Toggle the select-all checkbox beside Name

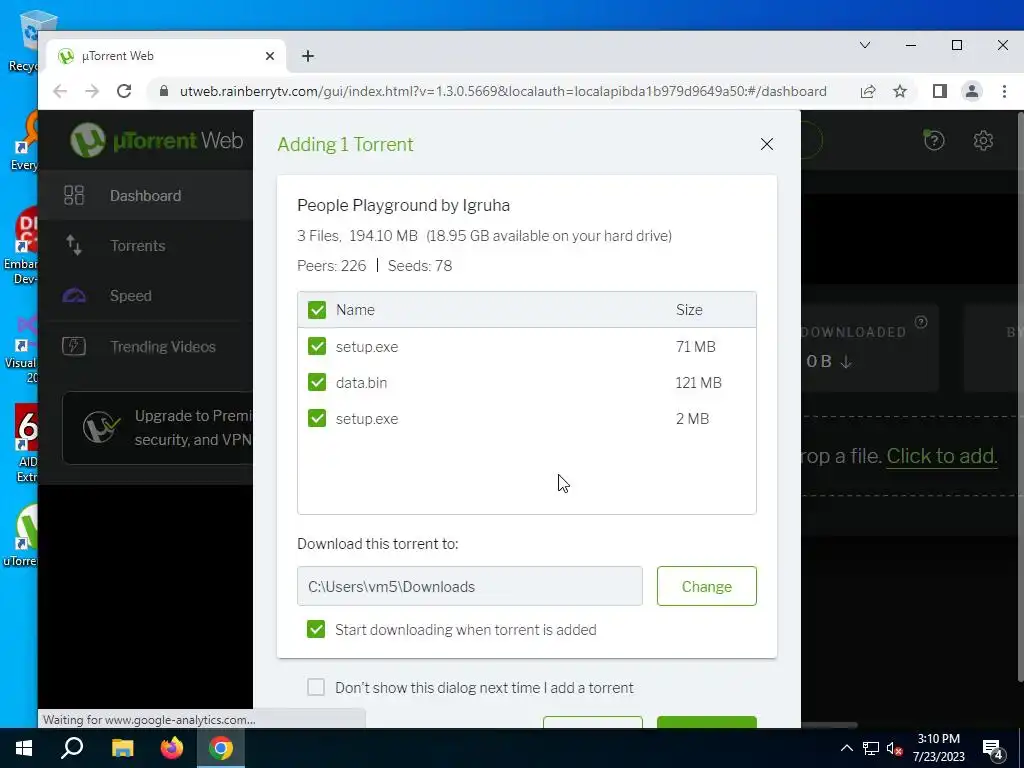[317, 310]
